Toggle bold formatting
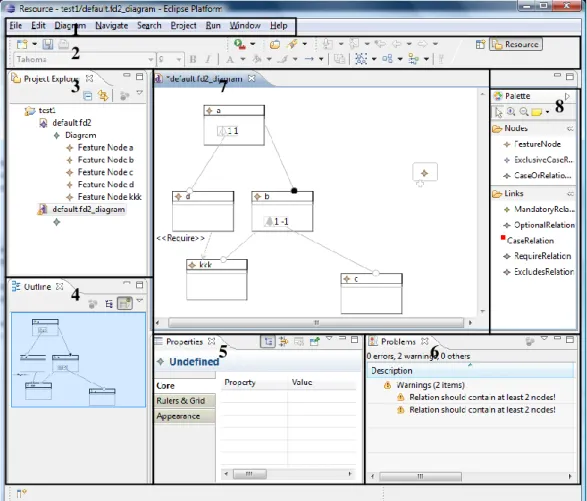This screenshot has height=501, width=587. 193,59
